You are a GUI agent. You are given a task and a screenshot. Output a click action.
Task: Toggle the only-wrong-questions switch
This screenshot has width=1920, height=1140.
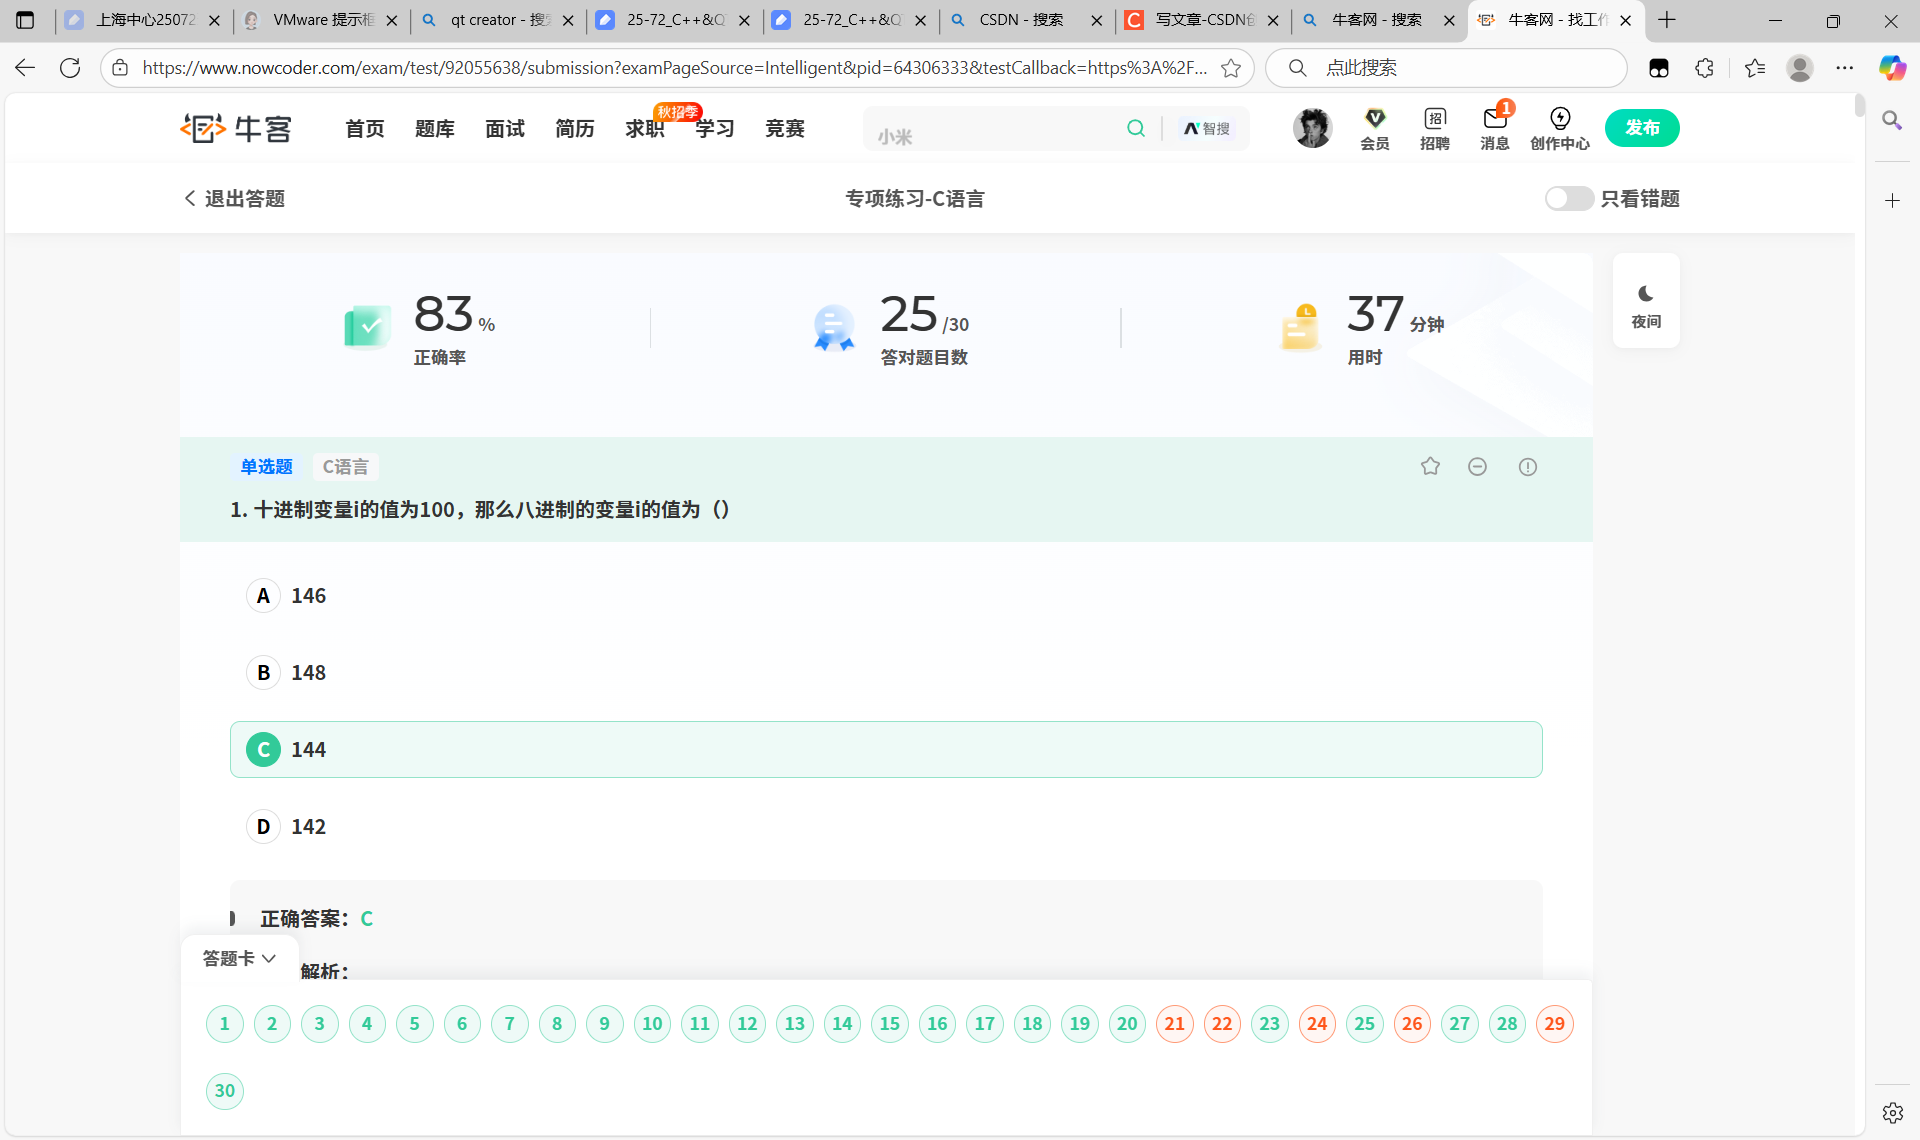(1568, 198)
